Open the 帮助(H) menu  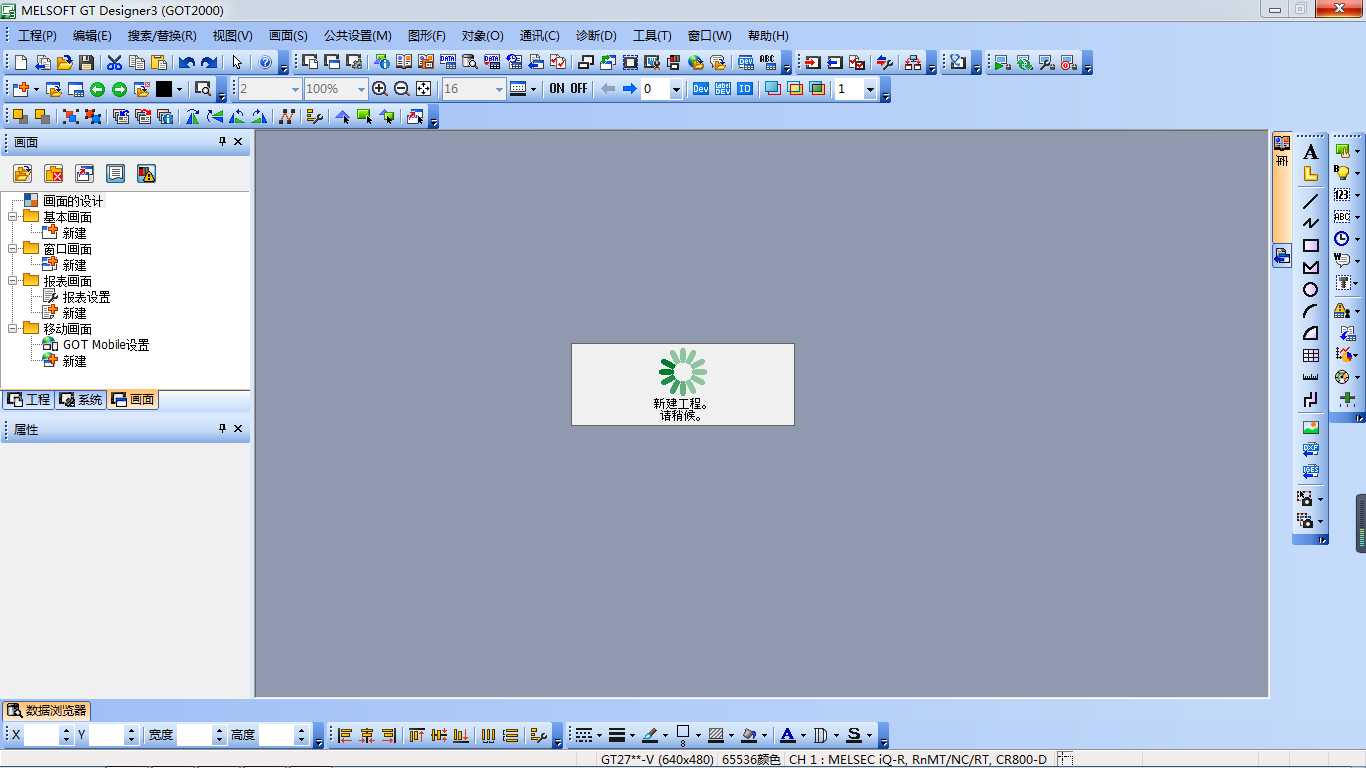click(768, 35)
